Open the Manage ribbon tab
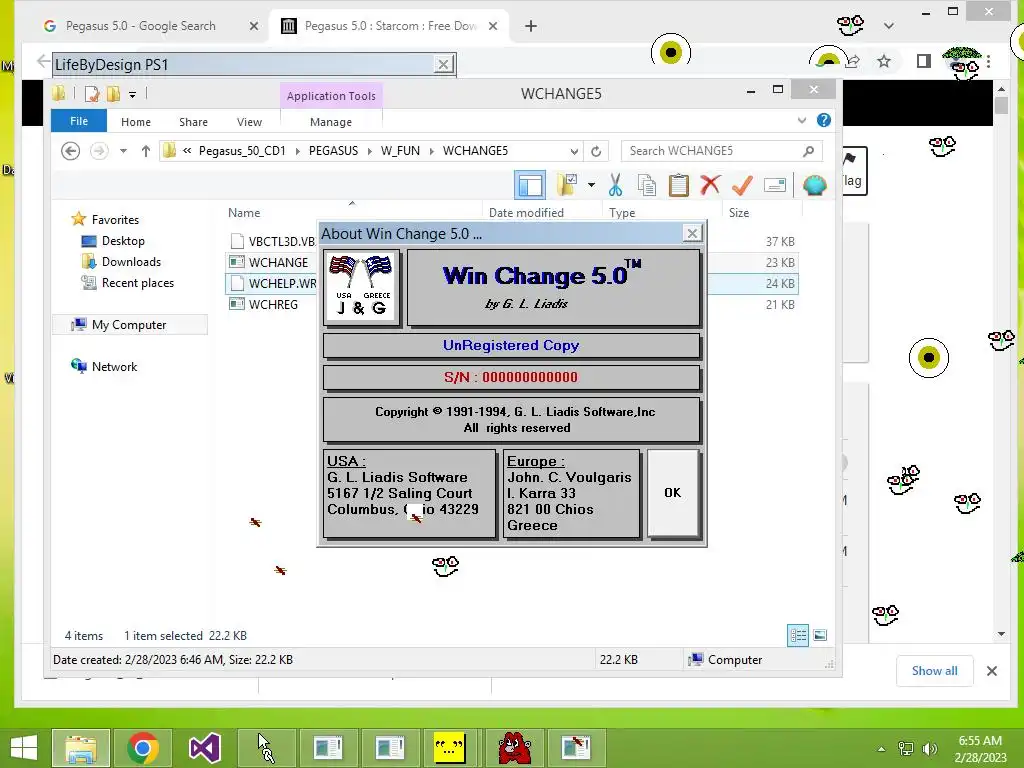1024x768 pixels. pyautogui.click(x=330, y=122)
